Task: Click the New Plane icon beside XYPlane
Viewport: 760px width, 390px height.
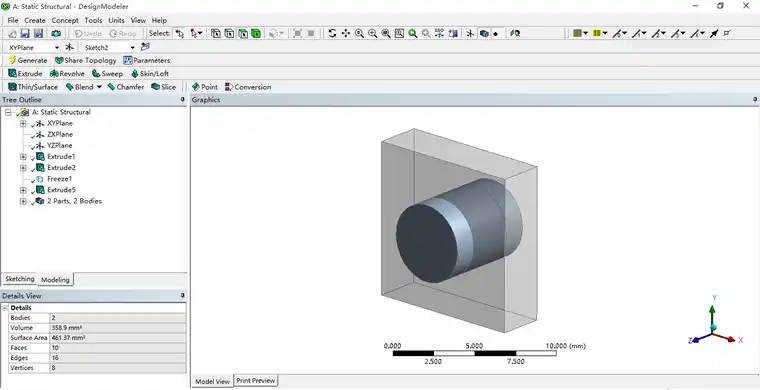Action: [70, 47]
